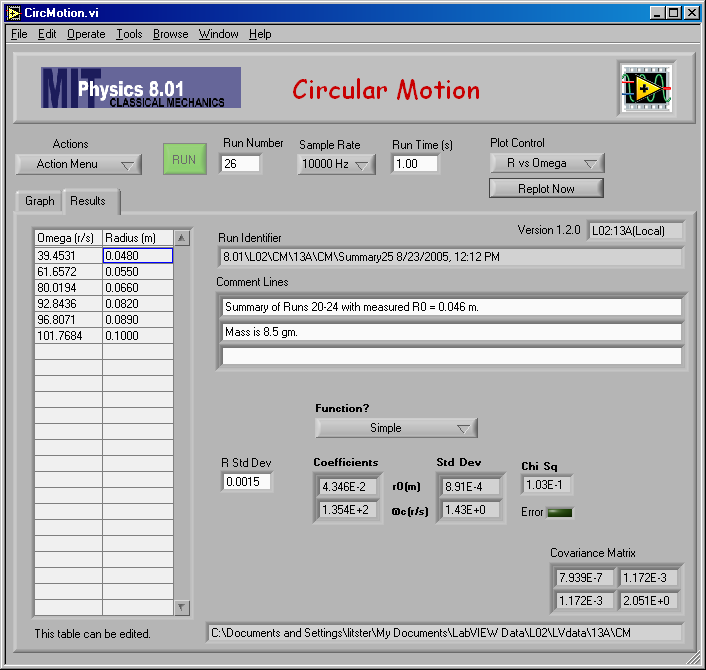Expand the Sample Rate 10000 Hz dropdown

click(x=336, y=164)
